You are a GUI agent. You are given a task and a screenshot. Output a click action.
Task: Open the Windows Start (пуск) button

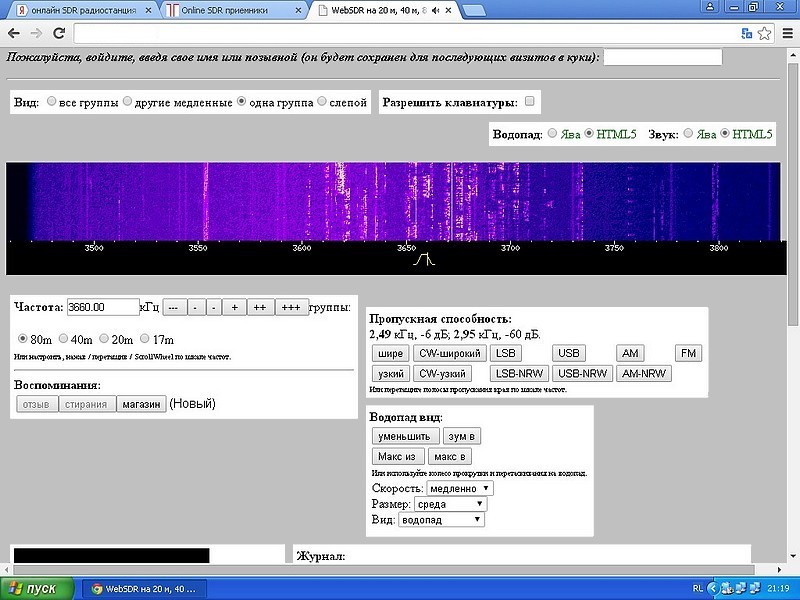click(x=36, y=588)
